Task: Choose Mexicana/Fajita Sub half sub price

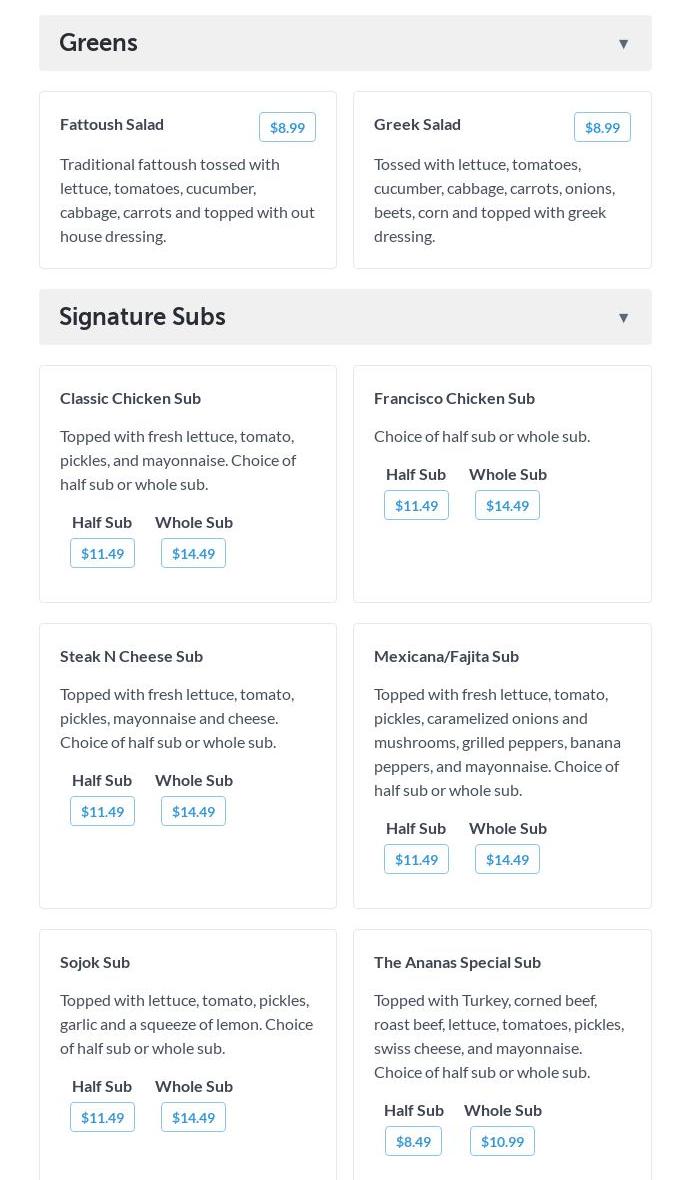Action: [416, 859]
